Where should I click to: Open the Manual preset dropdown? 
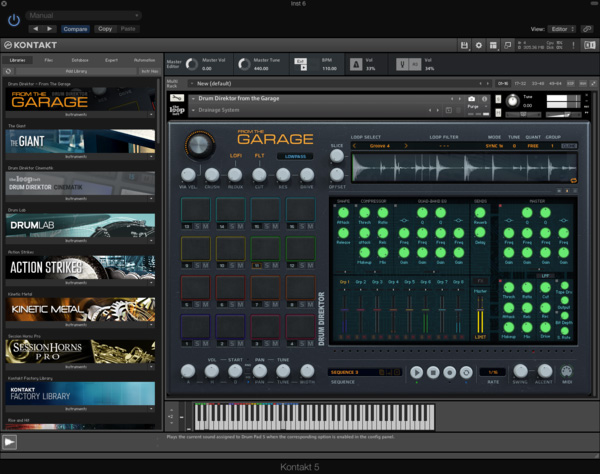83,16
